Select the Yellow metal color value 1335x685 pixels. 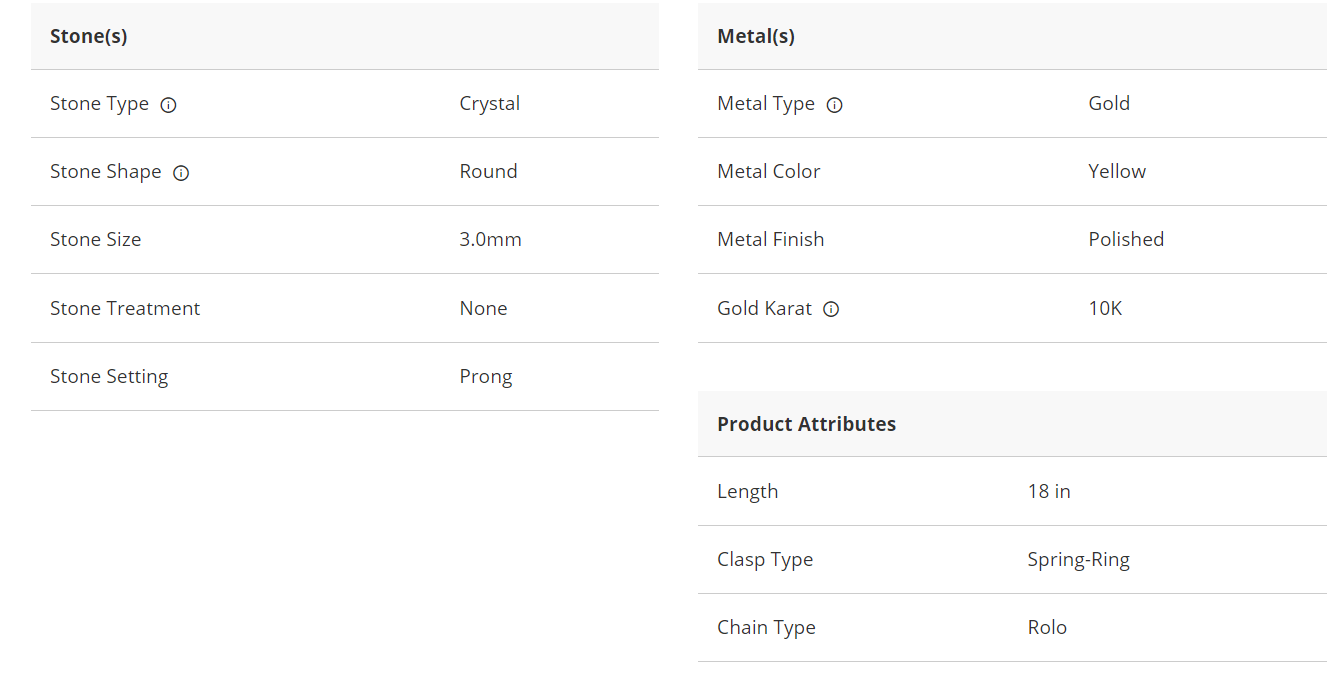(1117, 172)
